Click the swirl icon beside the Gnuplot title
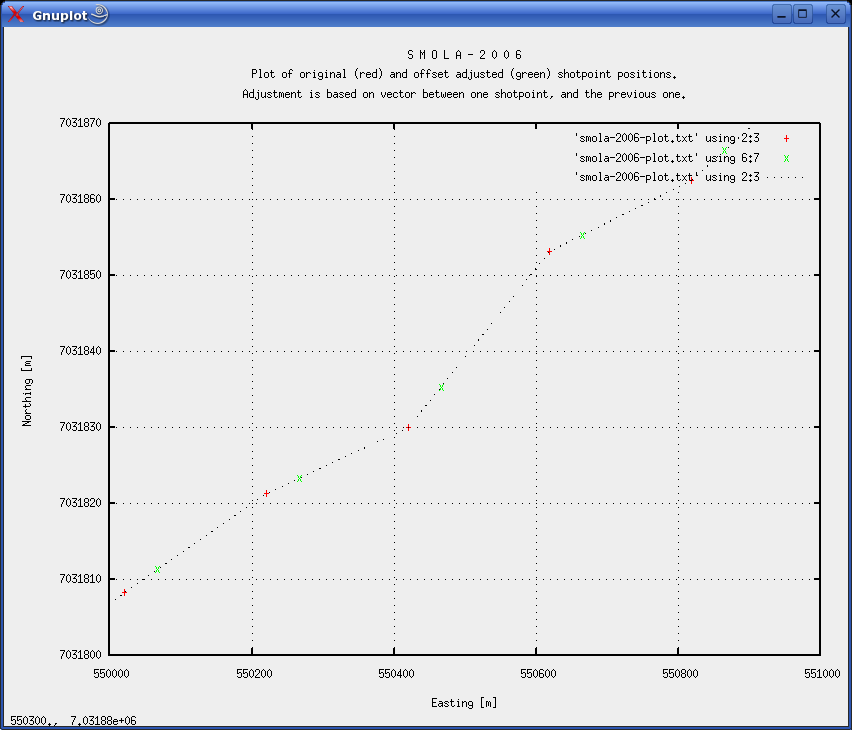 click(98, 14)
